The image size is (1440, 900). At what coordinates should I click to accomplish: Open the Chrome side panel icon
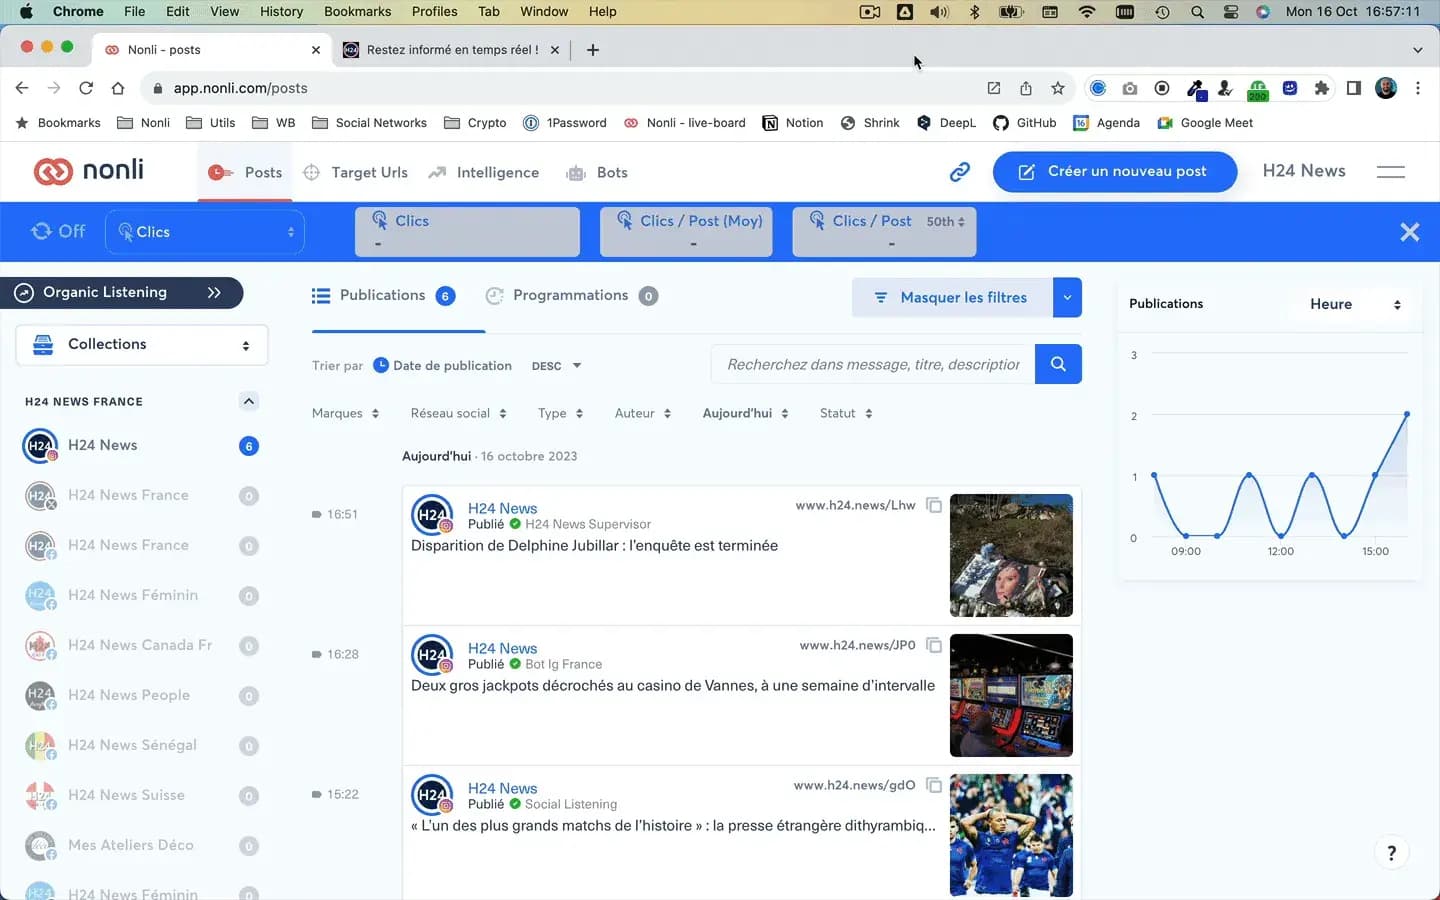(x=1354, y=88)
